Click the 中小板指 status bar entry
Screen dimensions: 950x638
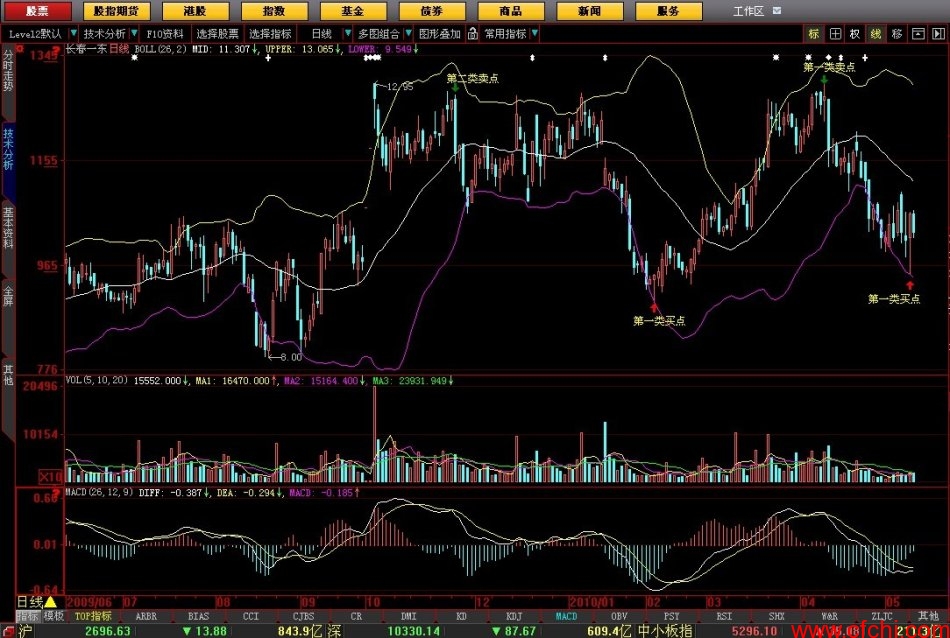click(665, 631)
